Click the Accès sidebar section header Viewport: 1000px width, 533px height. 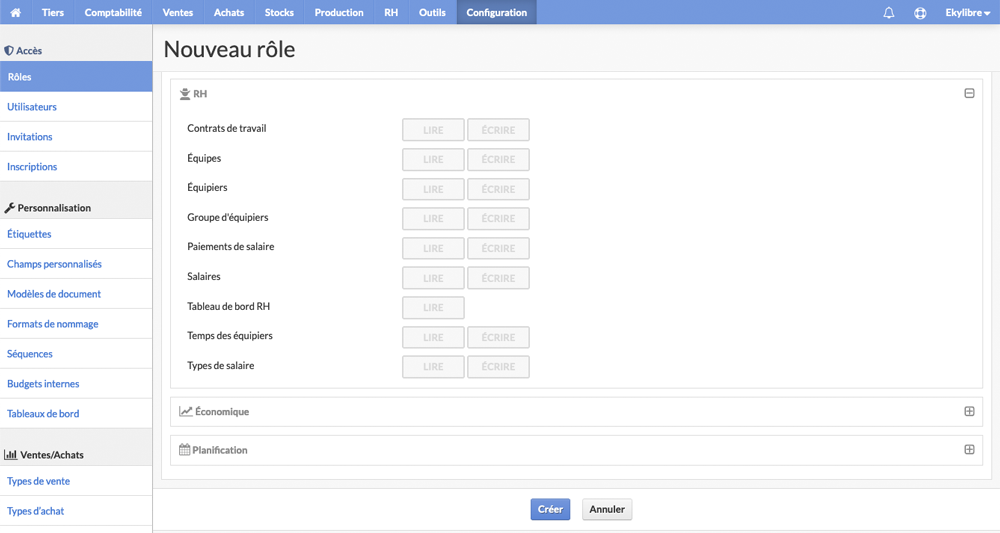tap(23, 50)
